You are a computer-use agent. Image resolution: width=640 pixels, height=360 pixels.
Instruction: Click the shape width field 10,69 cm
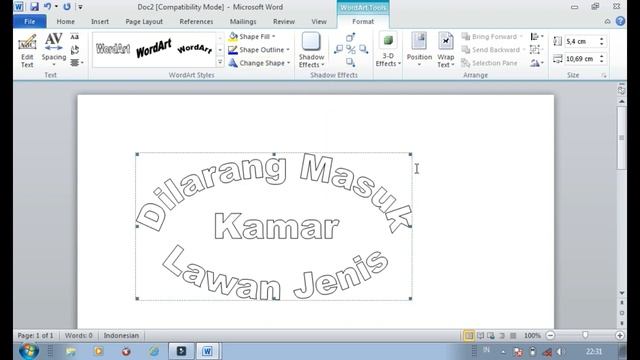pyautogui.click(x=581, y=59)
